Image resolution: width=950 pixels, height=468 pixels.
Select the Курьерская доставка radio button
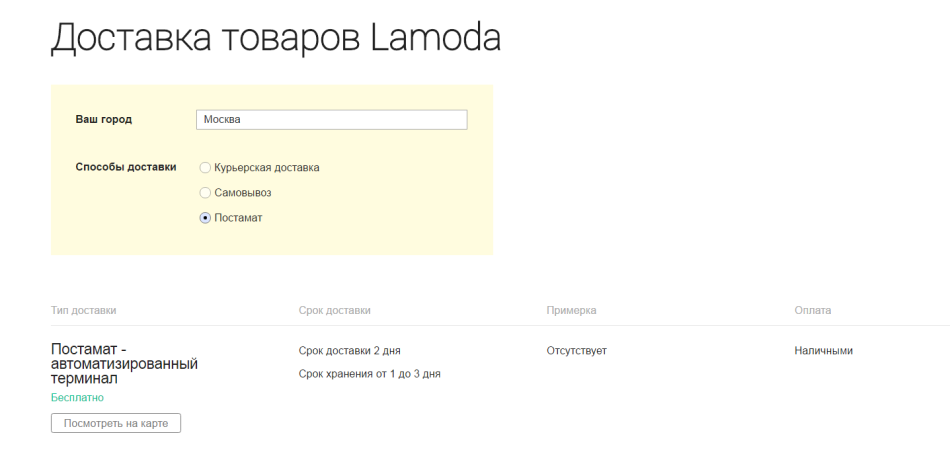[205, 168]
